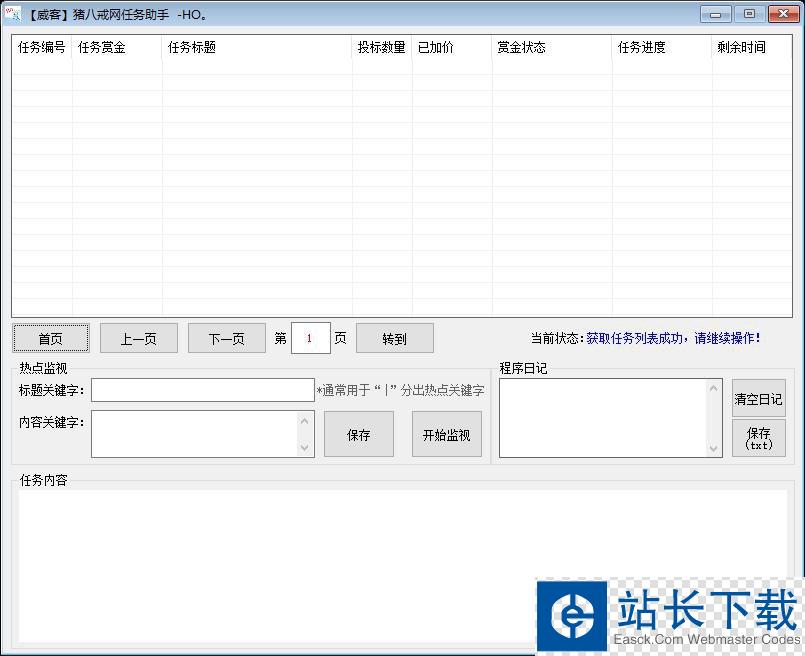The image size is (805, 656).
Task: Sort by 赏金状态 column header
Action: (552, 48)
